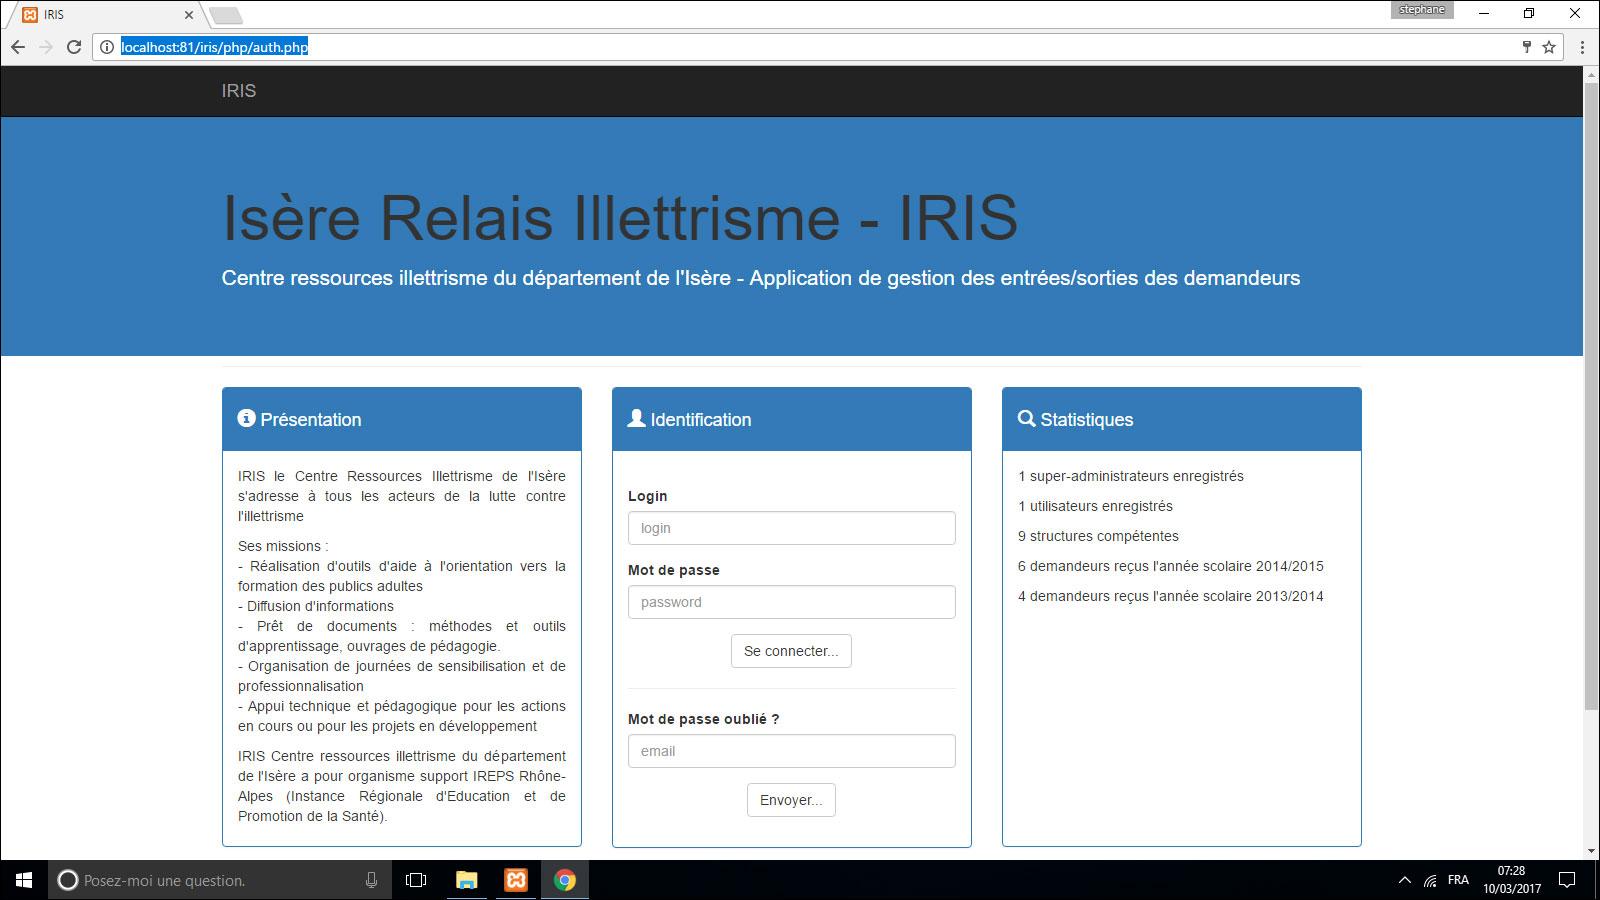1600x900 pixels.
Task: Expand hidden system tray icons
Action: 1404,880
